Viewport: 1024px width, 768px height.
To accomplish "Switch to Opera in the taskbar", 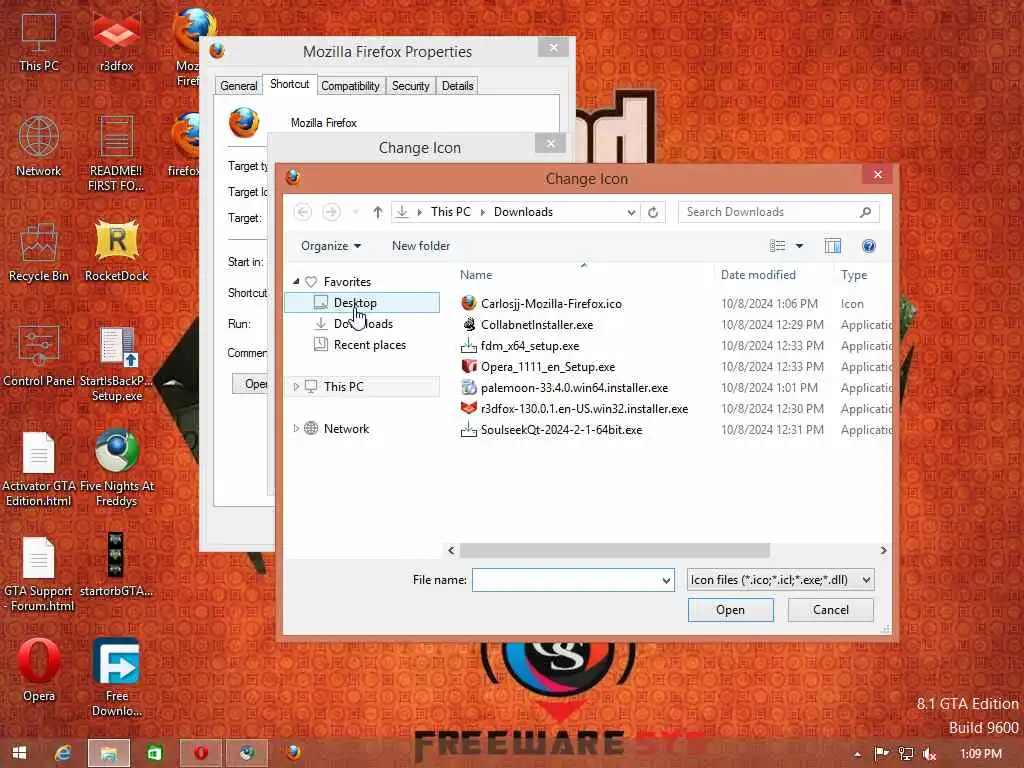I will [200, 753].
